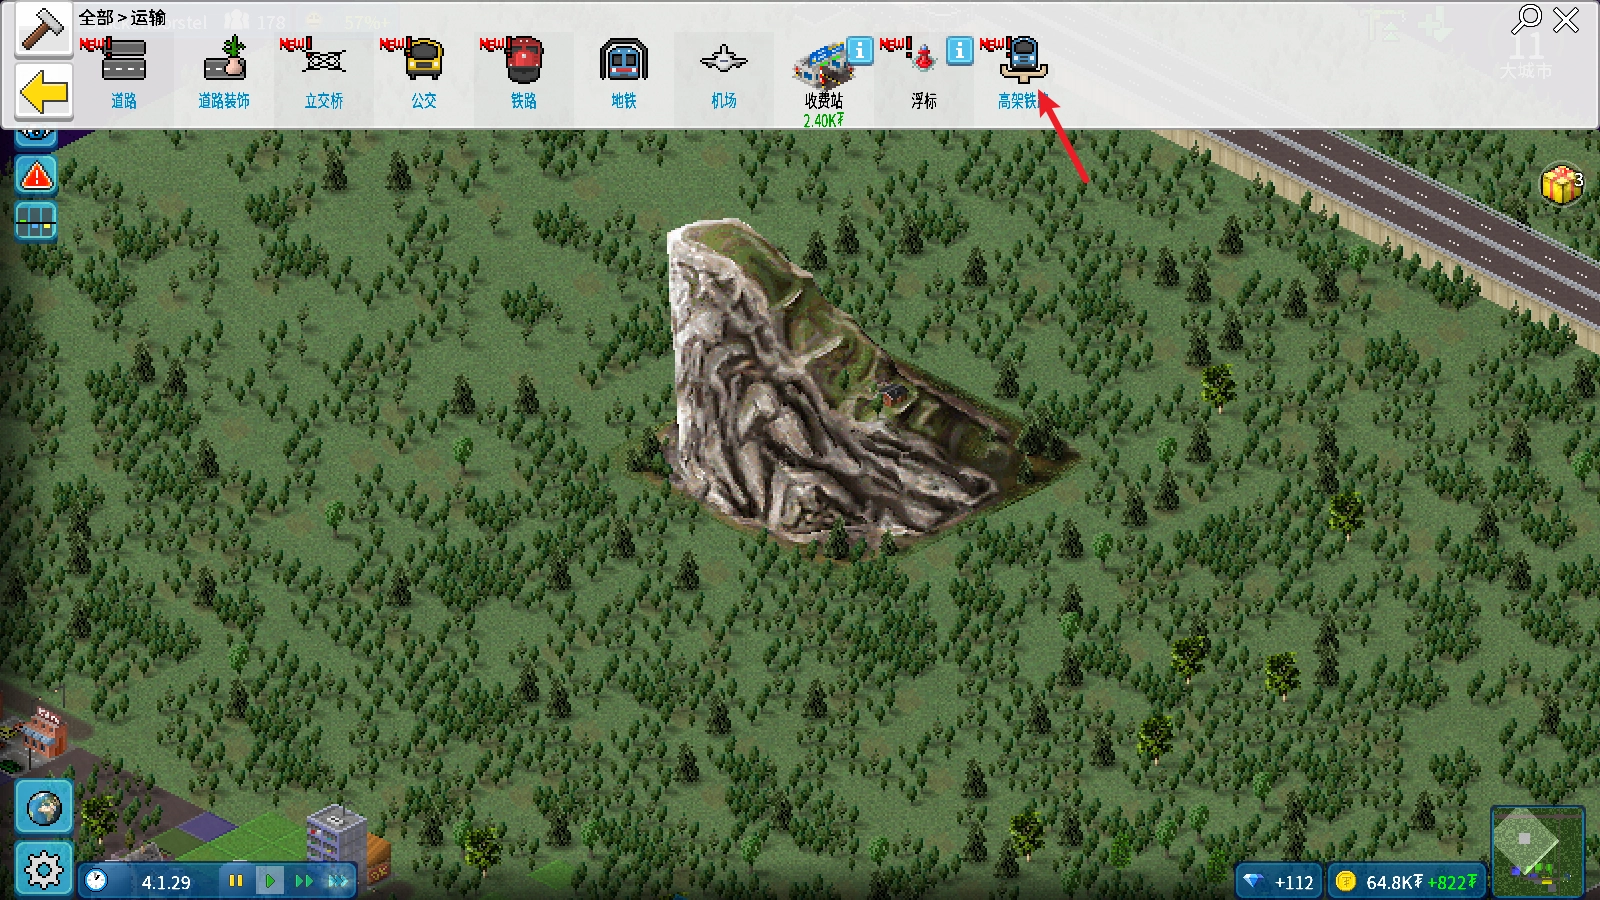Select the 地铁 subway category
The height and width of the screenshot is (900, 1600).
[x=624, y=72]
